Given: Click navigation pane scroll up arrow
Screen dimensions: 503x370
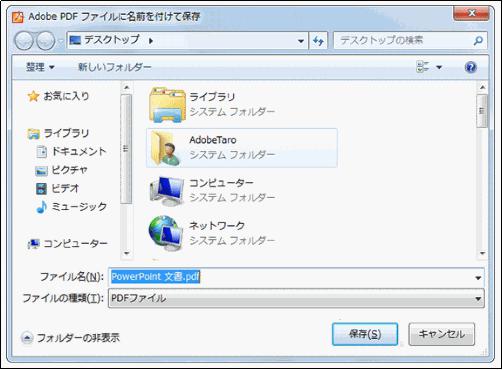Looking at the screenshot, I should point(126,87).
